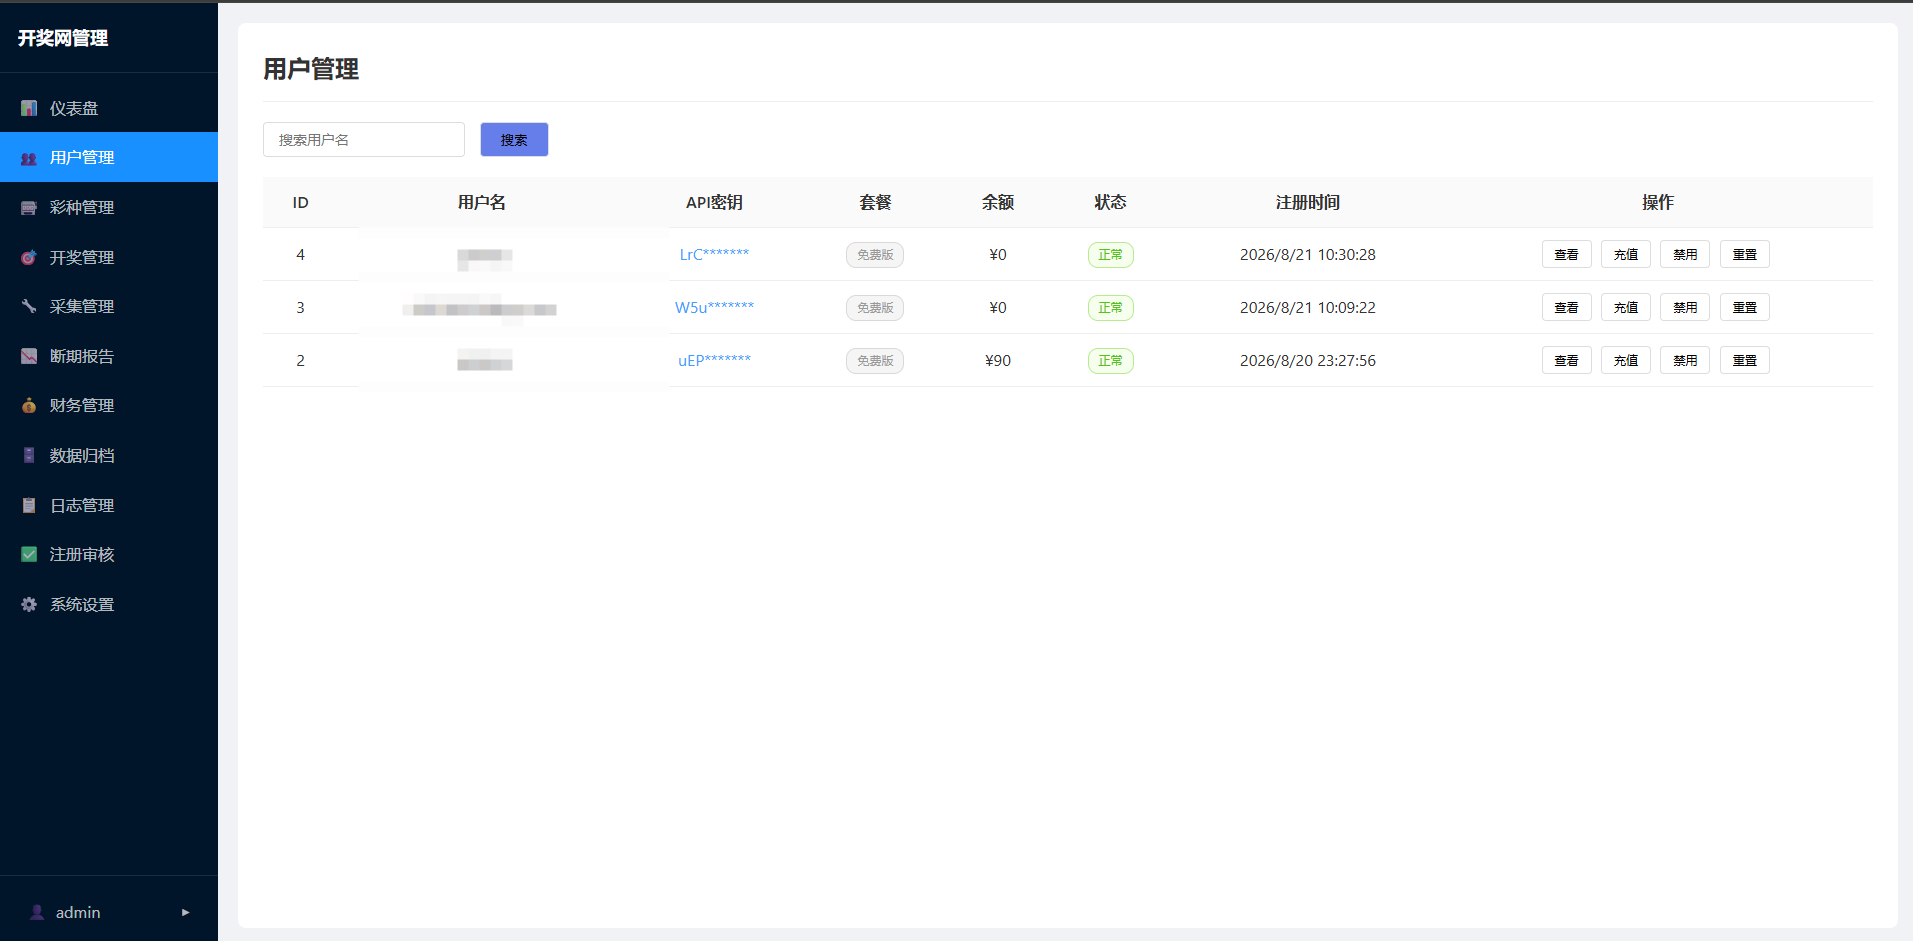Go to 系统设置 in the sidebar

tap(109, 604)
